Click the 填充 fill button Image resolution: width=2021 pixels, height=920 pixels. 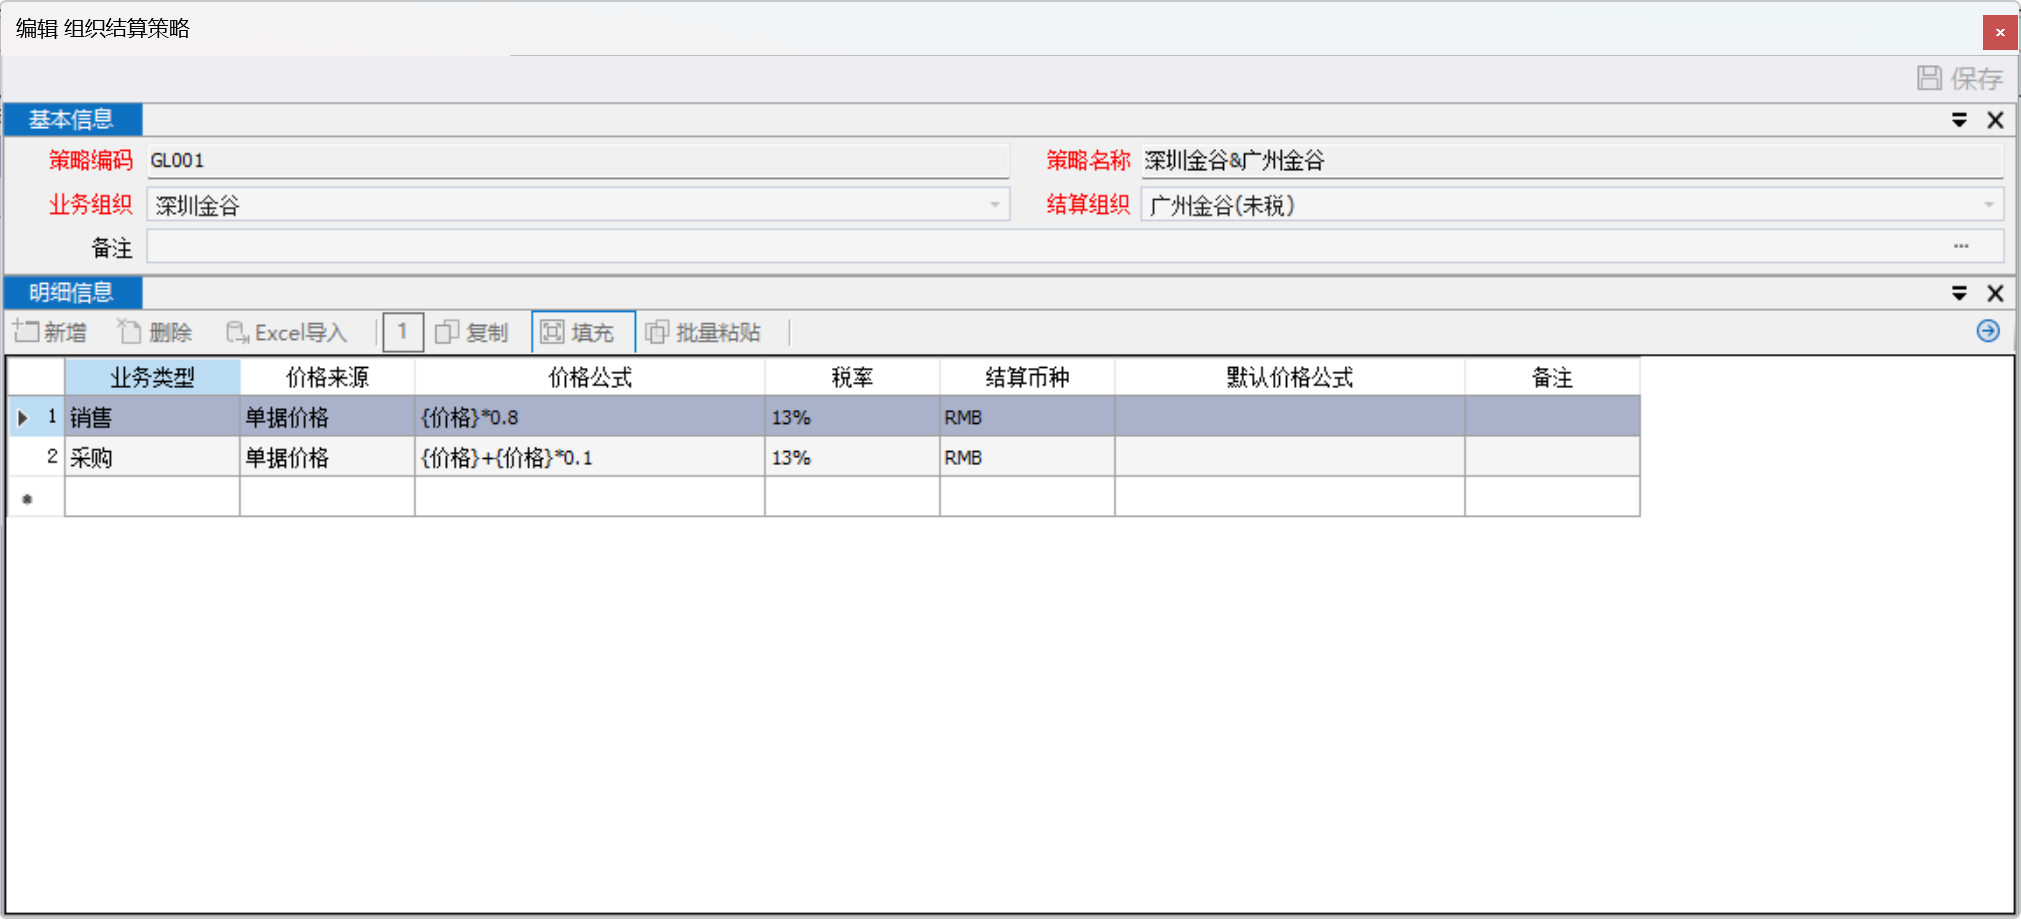[x=579, y=332]
